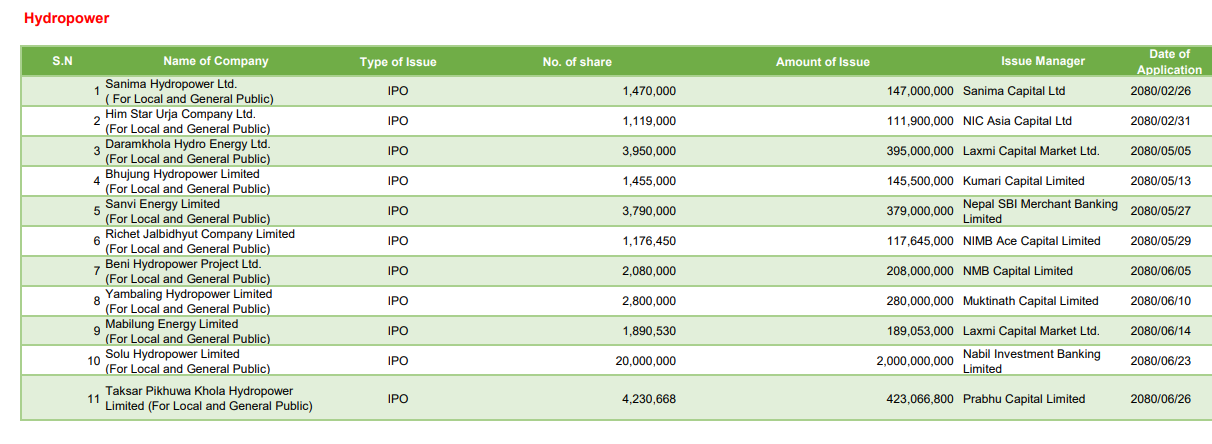Click the 2,000,000,000 amount for Solu Hydropower

(x=915, y=361)
